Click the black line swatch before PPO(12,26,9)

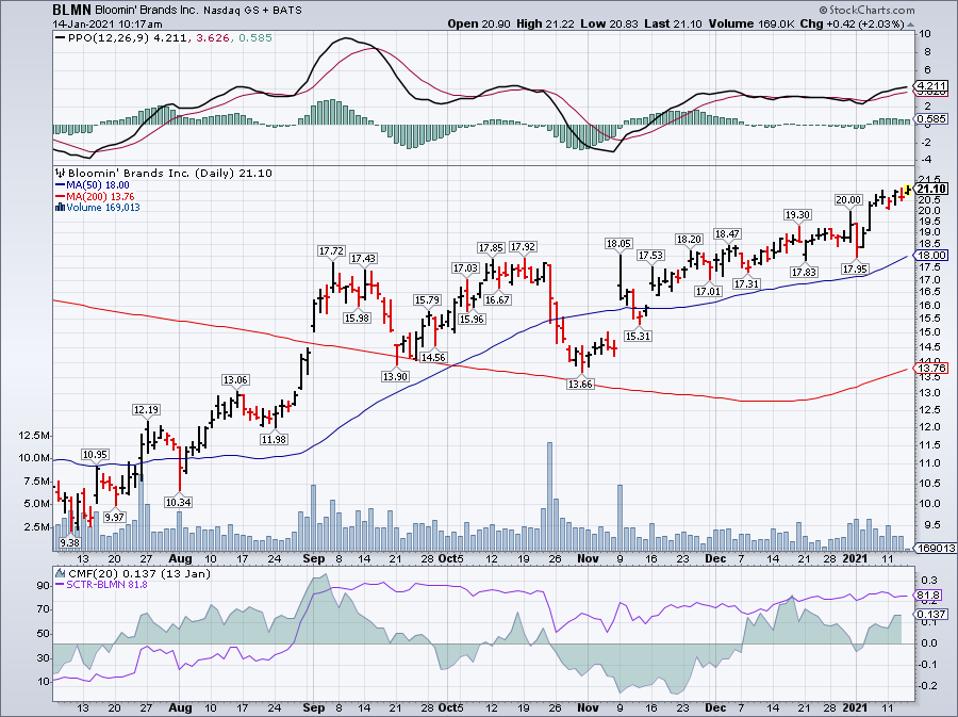pyautogui.click(x=60, y=38)
